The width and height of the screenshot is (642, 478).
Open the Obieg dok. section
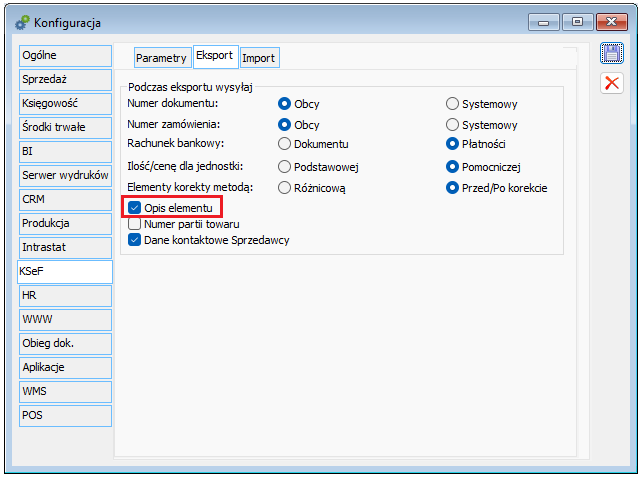(64, 343)
